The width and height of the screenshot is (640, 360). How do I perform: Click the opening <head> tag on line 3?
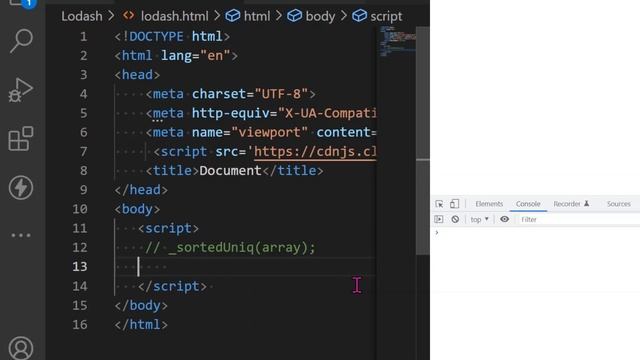click(x=137, y=75)
